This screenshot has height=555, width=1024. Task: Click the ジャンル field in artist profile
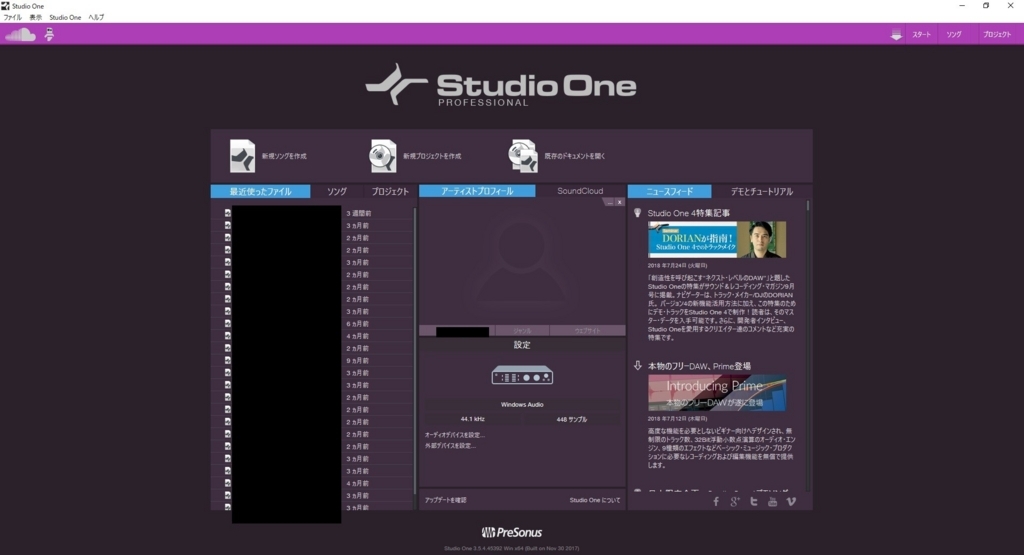tap(522, 331)
